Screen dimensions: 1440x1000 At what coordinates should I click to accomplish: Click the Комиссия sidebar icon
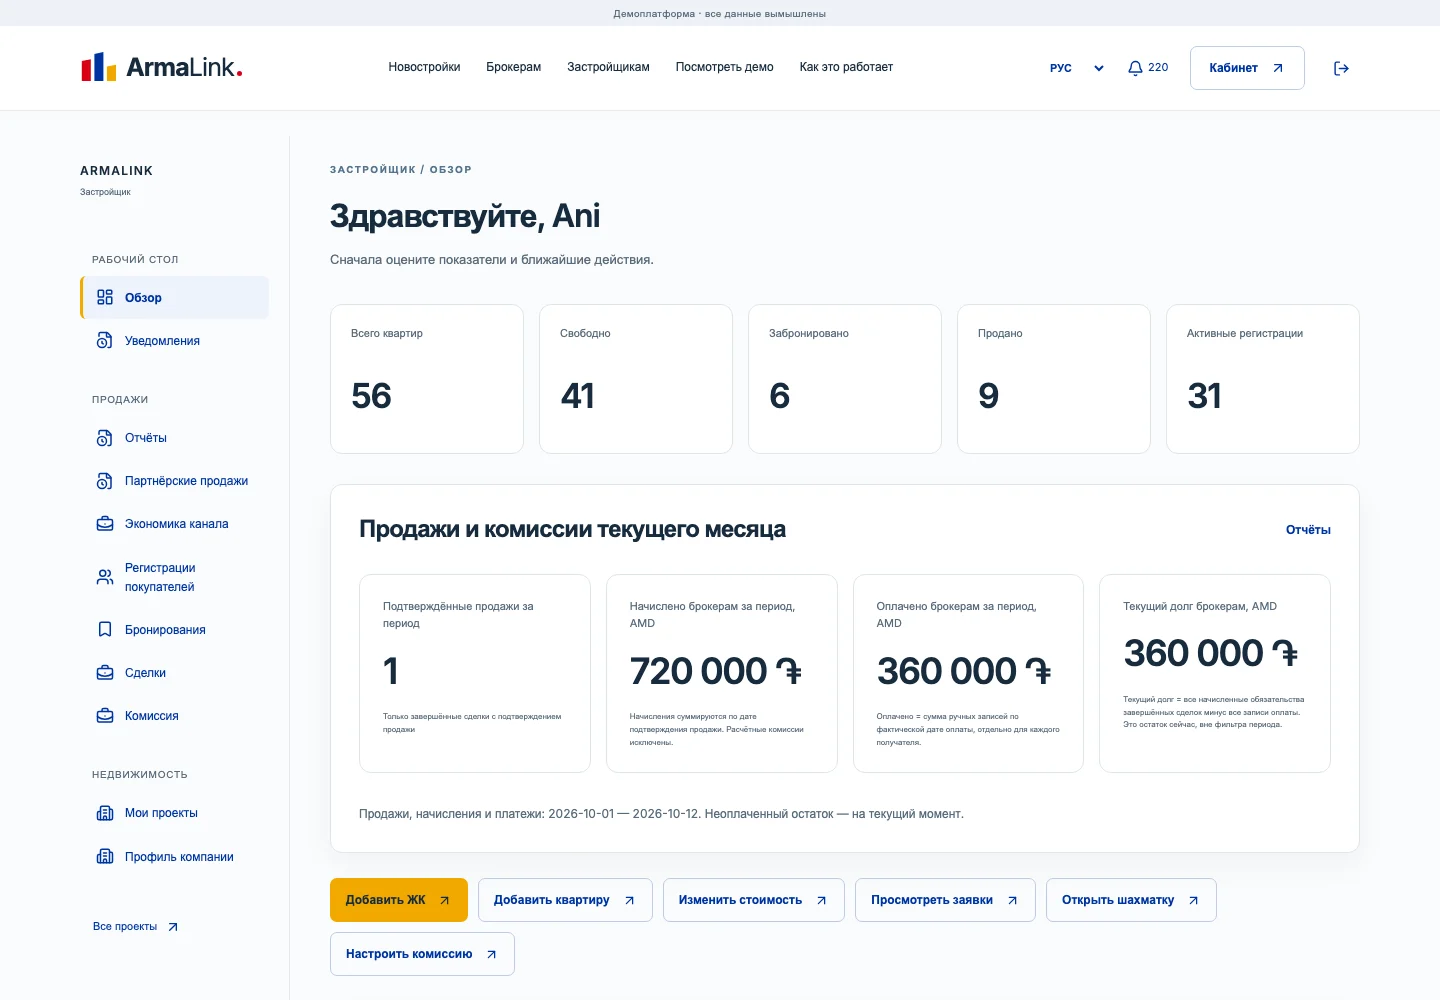(105, 715)
